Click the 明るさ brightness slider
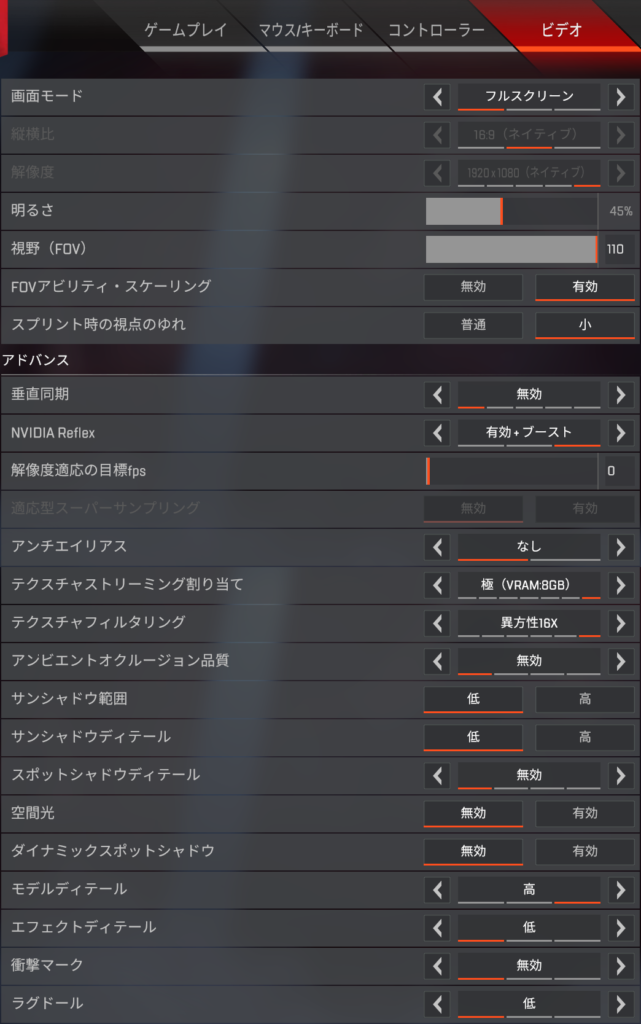Image resolution: width=641 pixels, height=1024 pixels. (511, 212)
